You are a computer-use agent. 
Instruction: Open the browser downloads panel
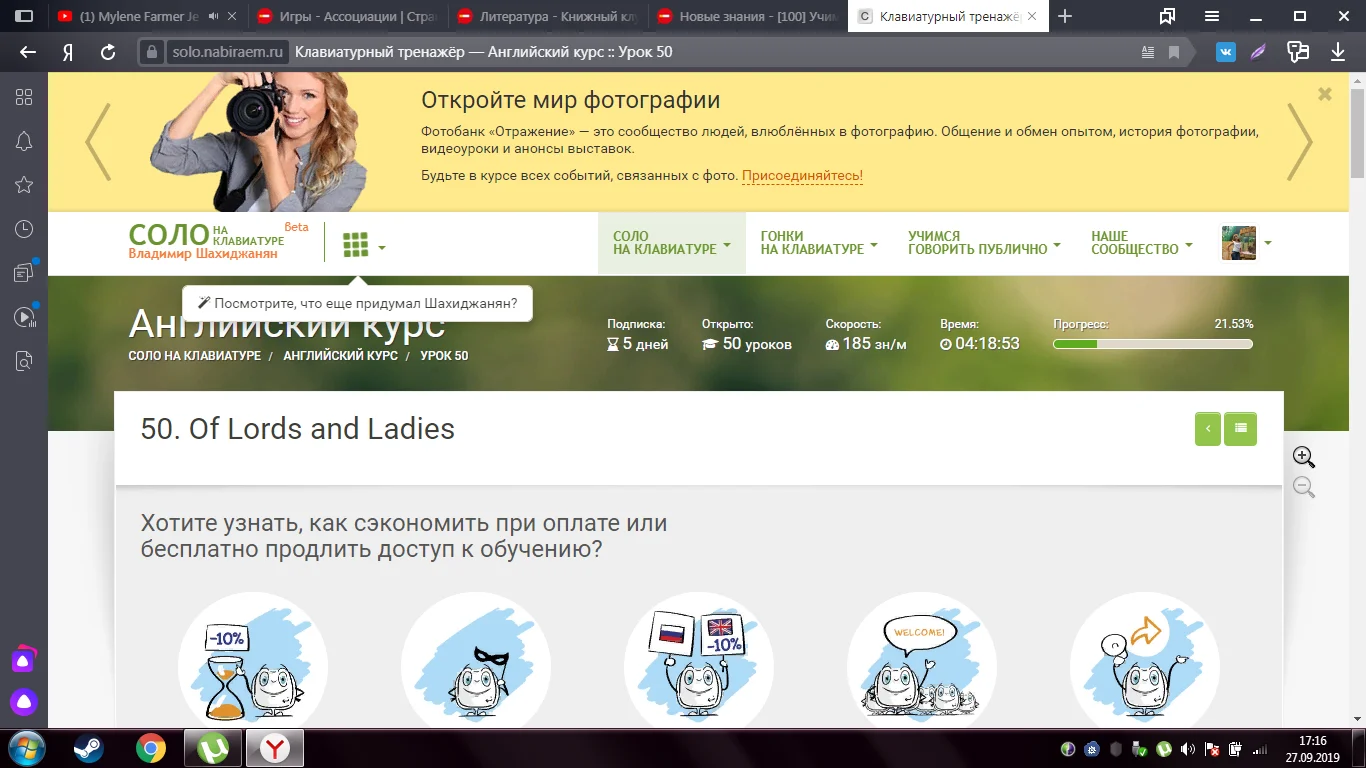point(1338,52)
